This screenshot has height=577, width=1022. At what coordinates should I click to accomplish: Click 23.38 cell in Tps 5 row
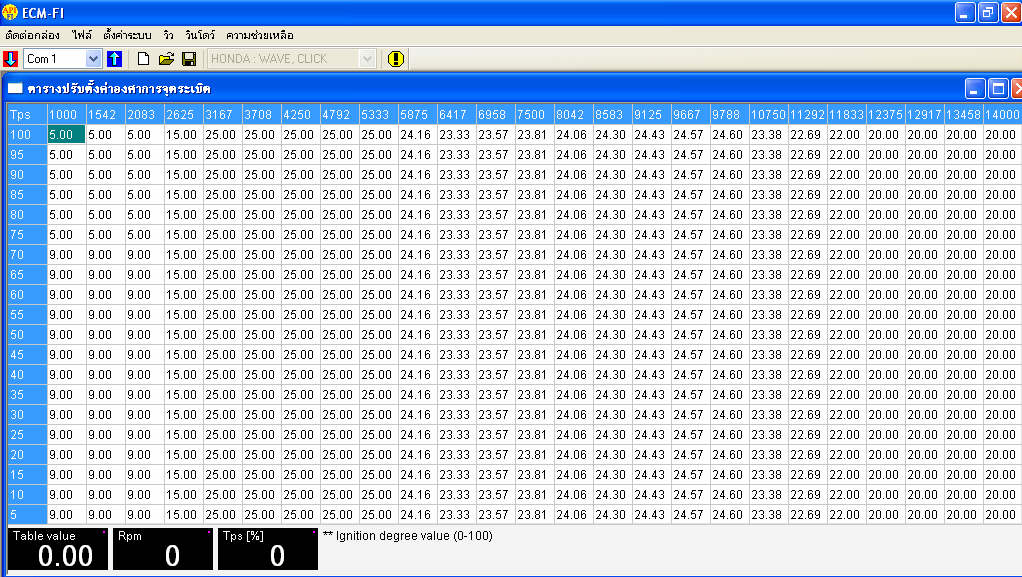[x=768, y=514]
